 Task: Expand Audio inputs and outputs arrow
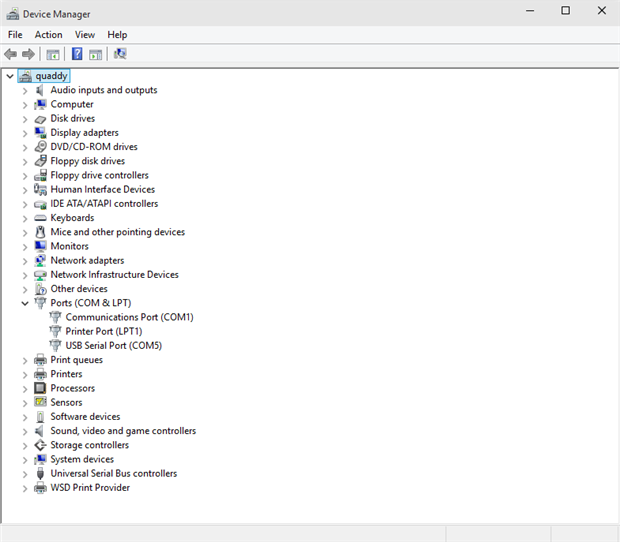(x=25, y=91)
